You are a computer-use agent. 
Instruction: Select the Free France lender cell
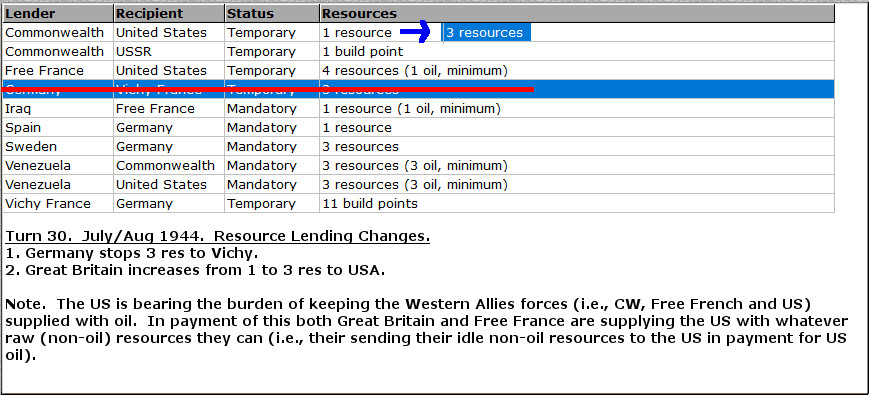coord(58,71)
